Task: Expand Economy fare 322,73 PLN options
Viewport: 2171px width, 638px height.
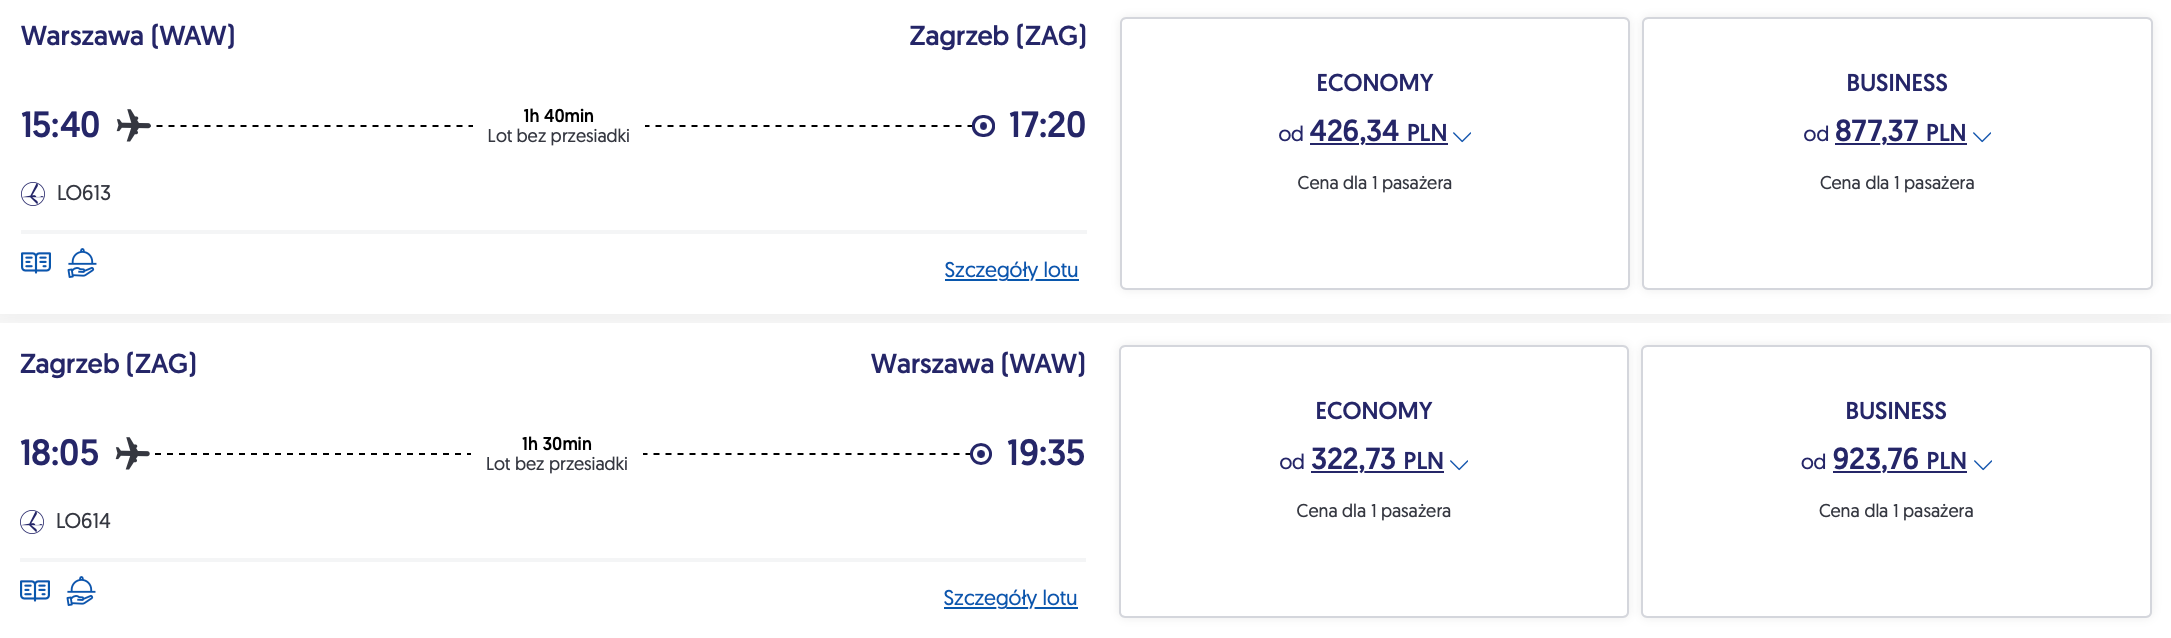Action: click(x=1458, y=464)
